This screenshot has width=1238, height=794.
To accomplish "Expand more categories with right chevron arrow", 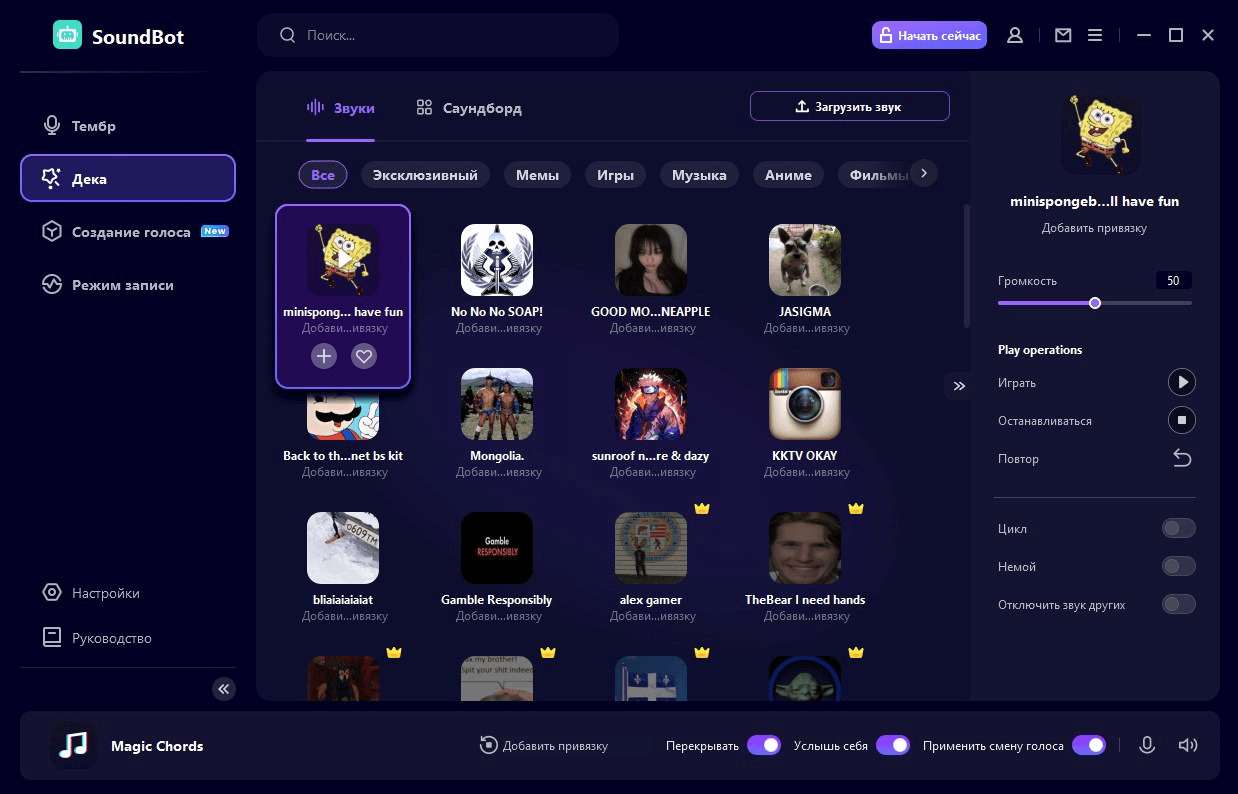I will click(x=924, y=173).
